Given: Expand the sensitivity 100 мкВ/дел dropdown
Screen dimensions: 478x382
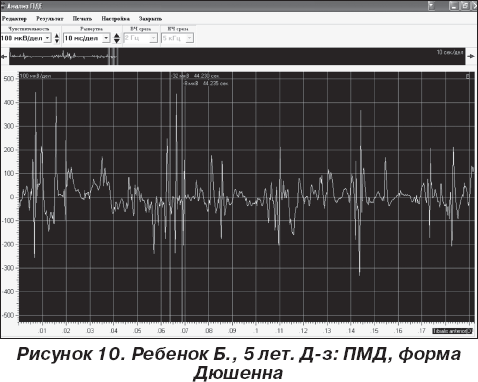Looking at the screenshot, I should 47,38.
